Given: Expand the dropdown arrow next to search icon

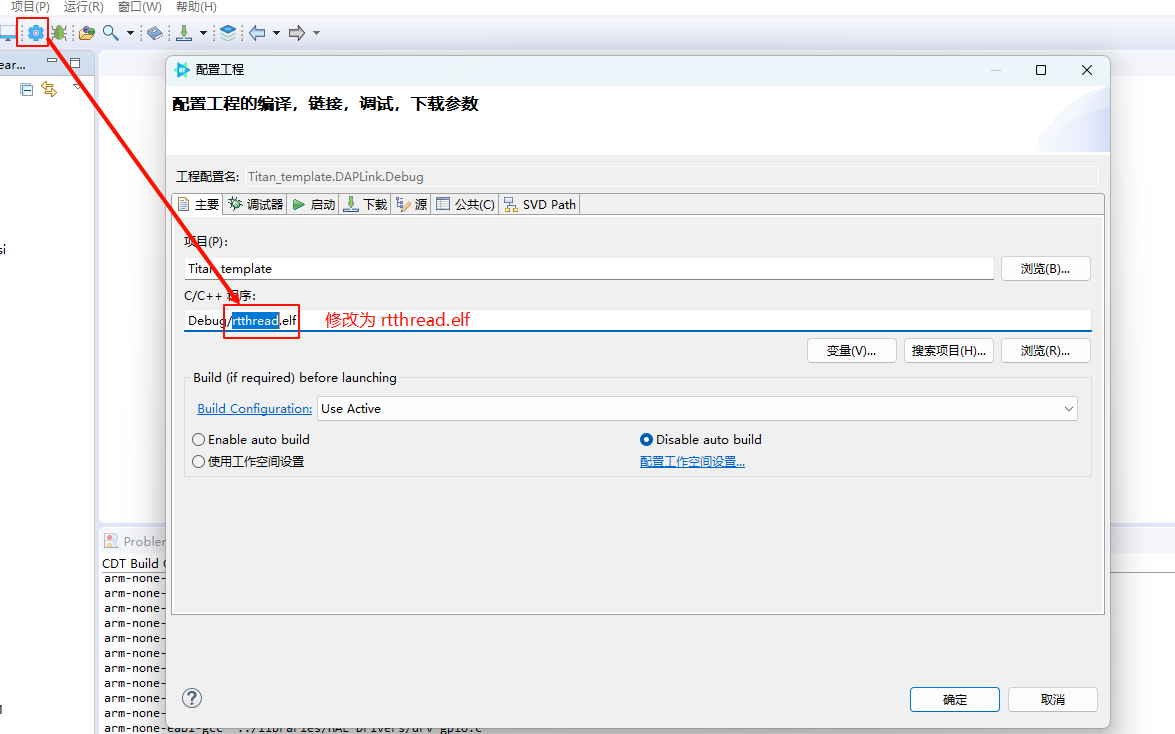Looking at the screenshot, I should pyautogui.click(x=130, y=33).
